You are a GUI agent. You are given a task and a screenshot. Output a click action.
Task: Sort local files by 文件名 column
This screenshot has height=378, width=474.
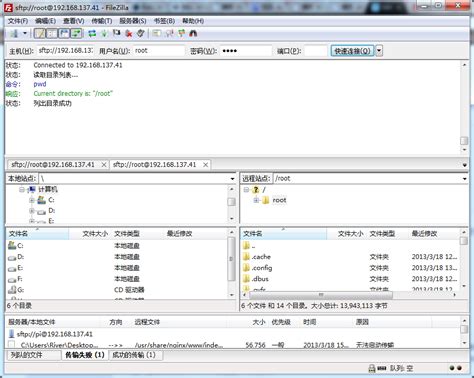(37, 234)
